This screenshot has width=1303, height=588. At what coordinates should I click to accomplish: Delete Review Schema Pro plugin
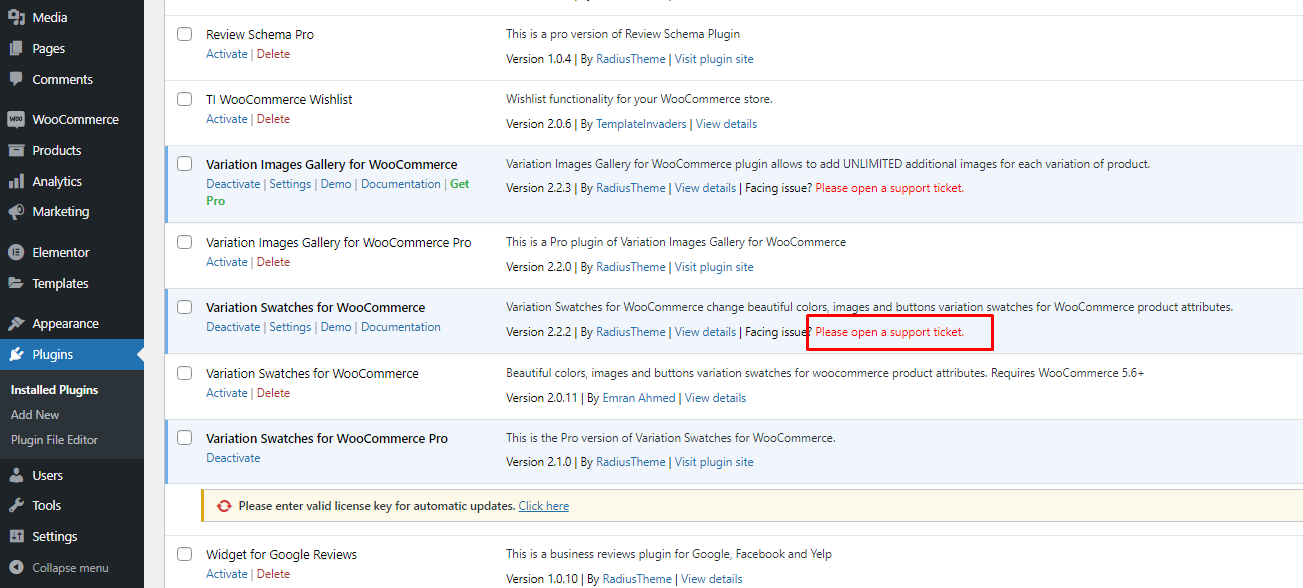[273, 54]
